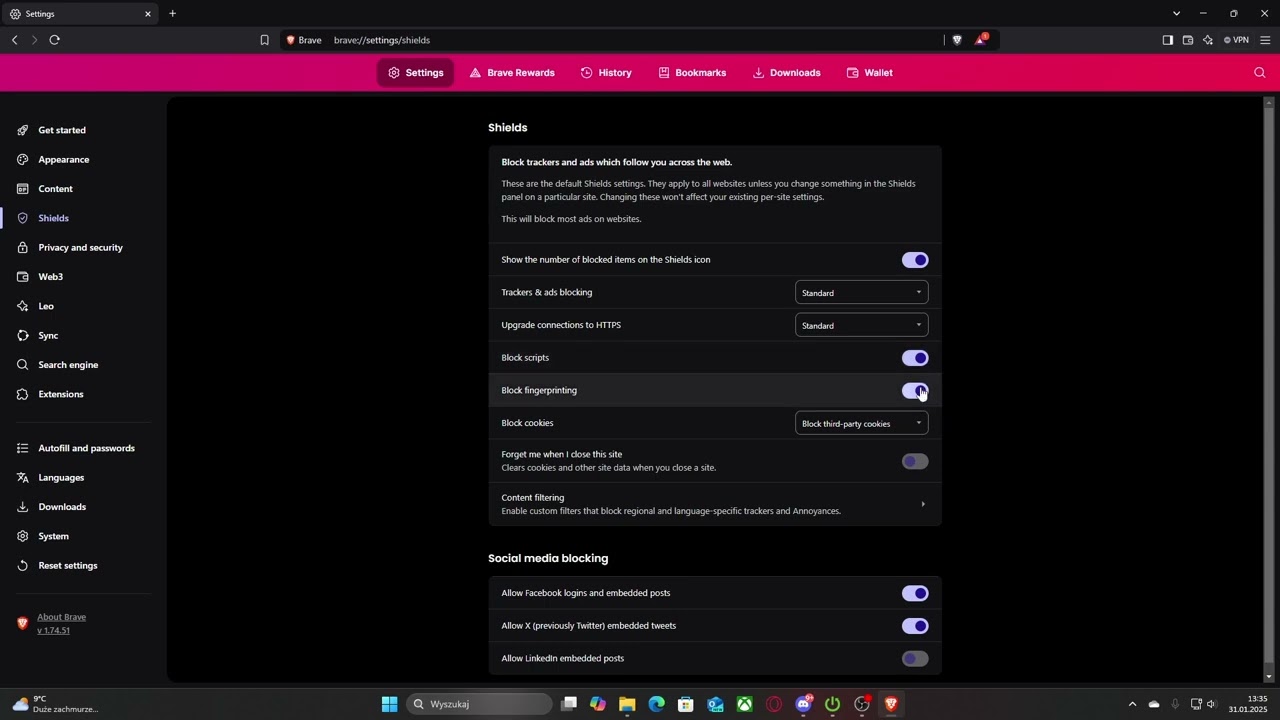Toggle Allow Facebook logins and embedded posts
The image size is (1280, 720).
[x=915, y=593]
